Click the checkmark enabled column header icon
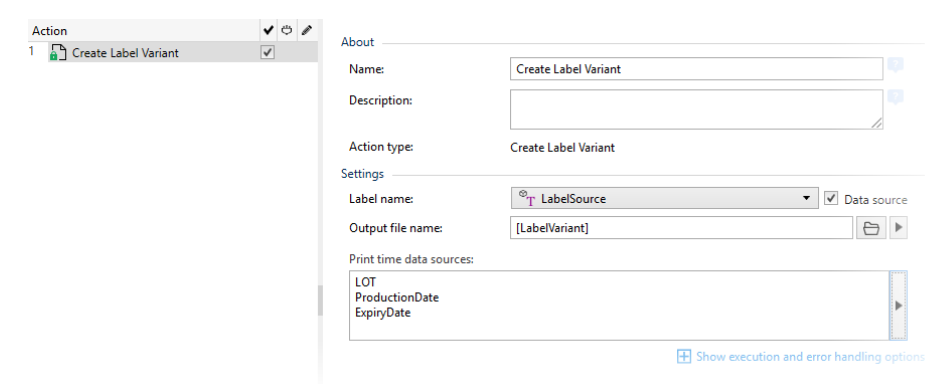The height and width of the screenshot is (384, 933). (x=268, y=30)
